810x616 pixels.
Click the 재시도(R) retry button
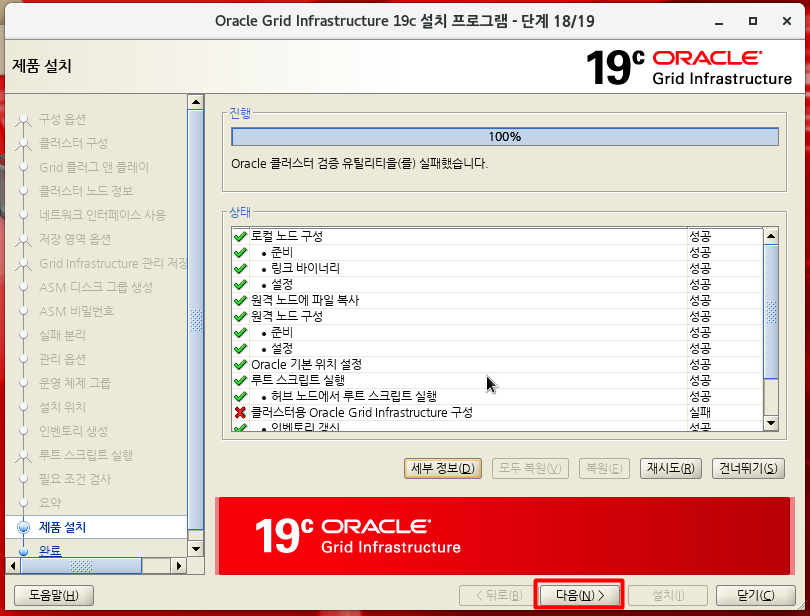(671, 468)
